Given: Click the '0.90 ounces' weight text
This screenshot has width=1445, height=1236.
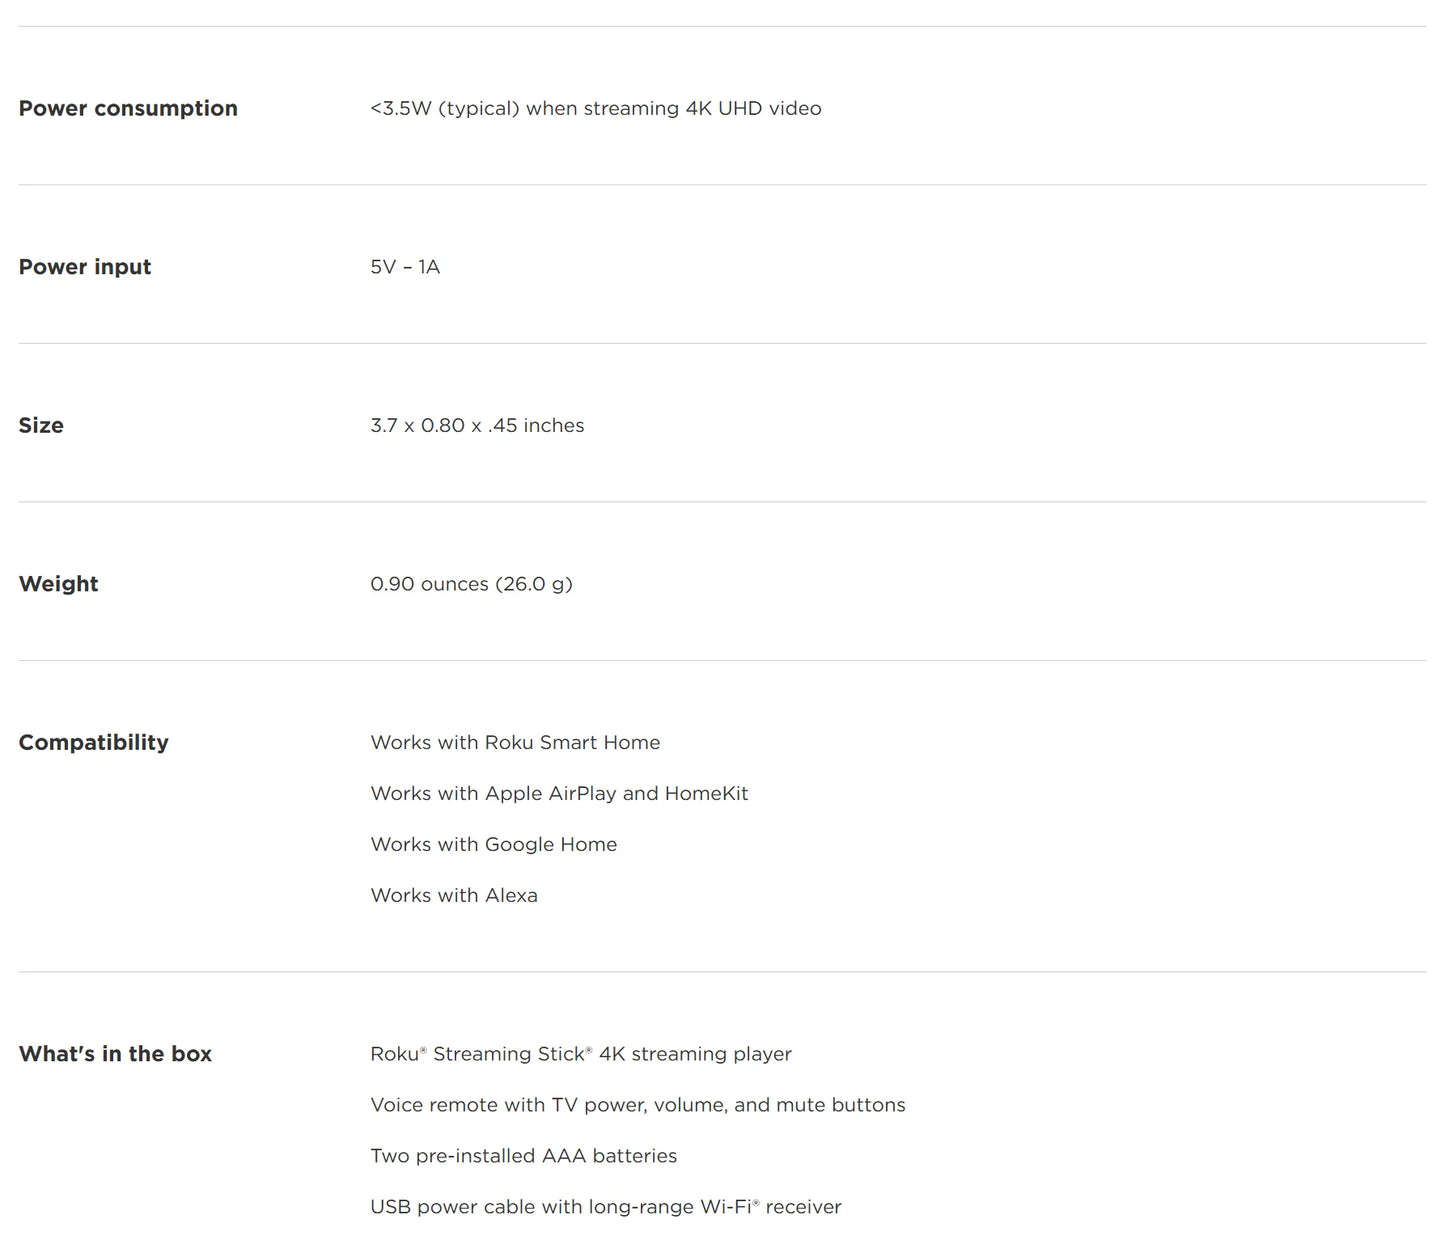Looking at the screenshot, I should click(x=429, y=584).
